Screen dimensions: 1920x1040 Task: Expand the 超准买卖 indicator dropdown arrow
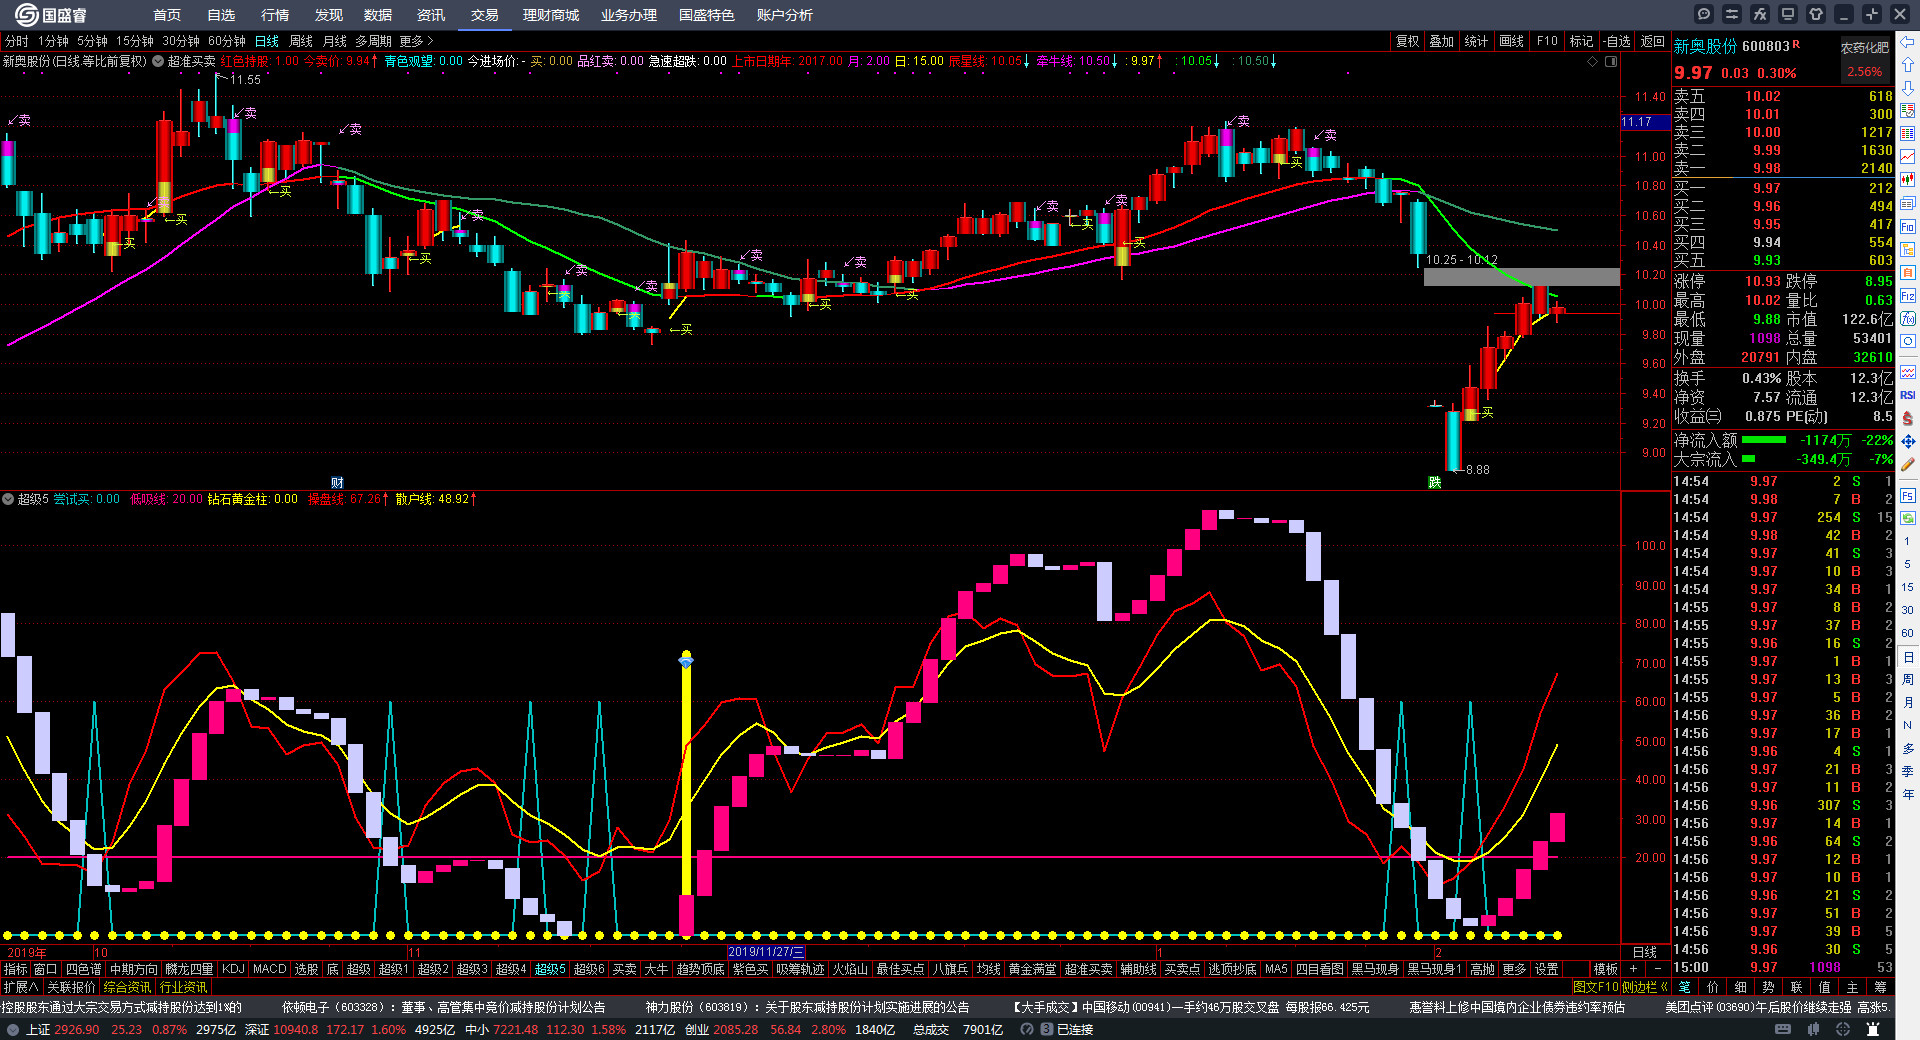click(x=158, y=61)
